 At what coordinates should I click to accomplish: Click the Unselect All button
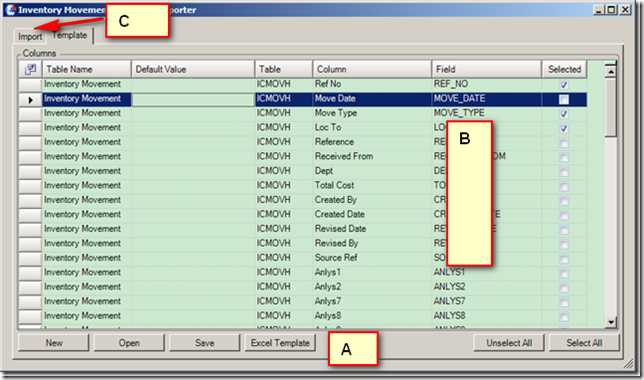click(509, 343)
